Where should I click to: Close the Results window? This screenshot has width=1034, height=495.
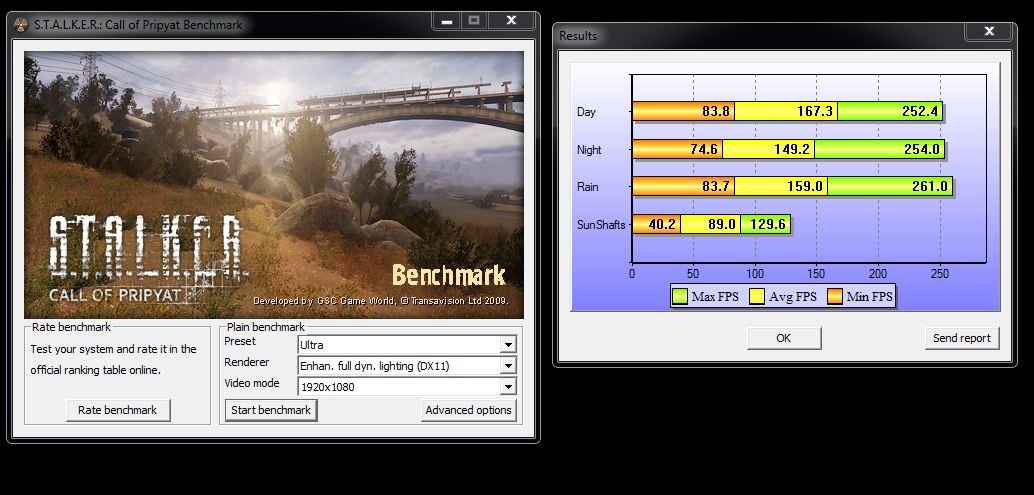tap(989, 31)
